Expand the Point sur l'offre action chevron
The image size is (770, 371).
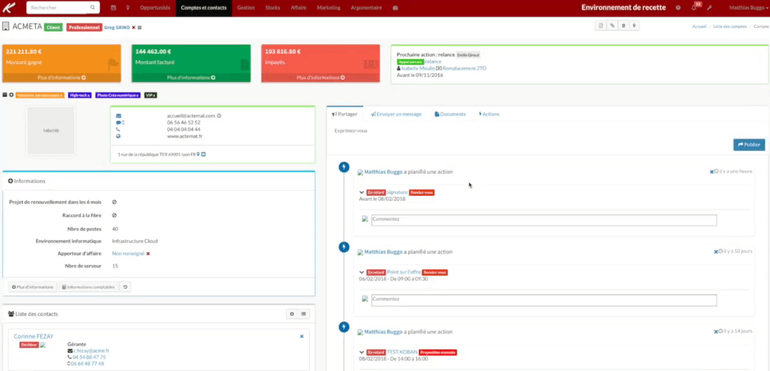point(362,272)
